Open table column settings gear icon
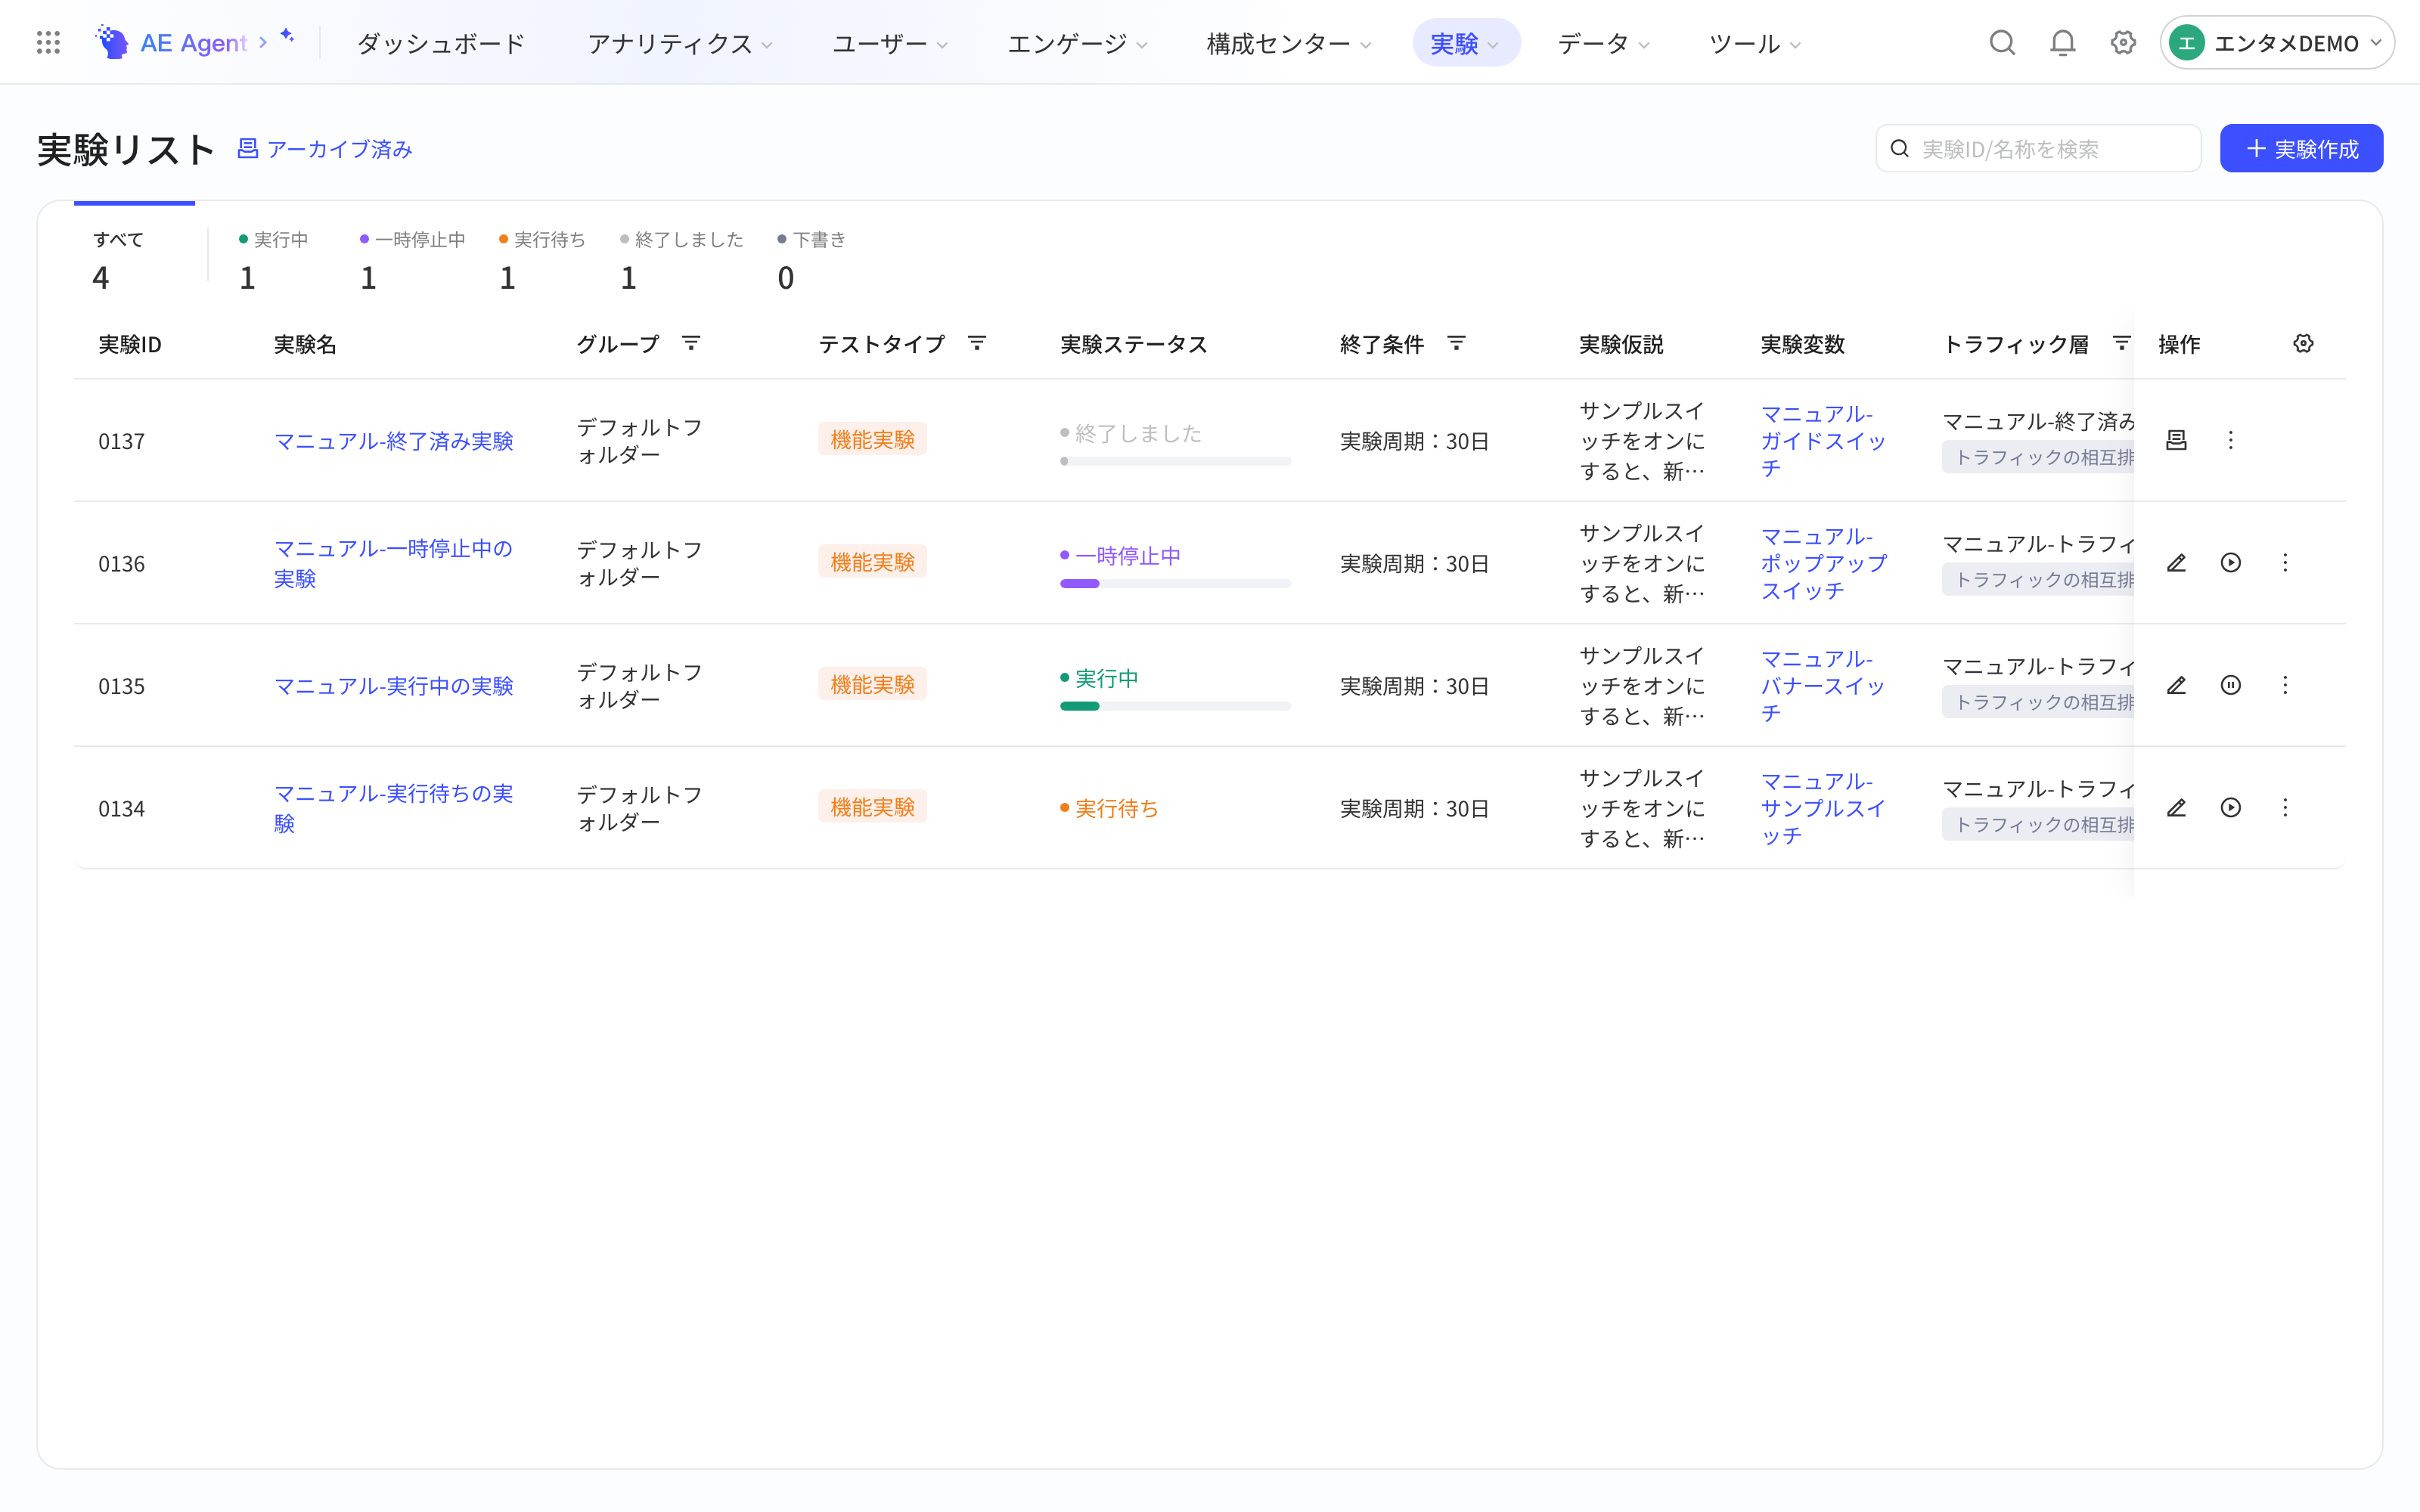Screen dimensions: 2420x1512 [x=2303, y=343]
